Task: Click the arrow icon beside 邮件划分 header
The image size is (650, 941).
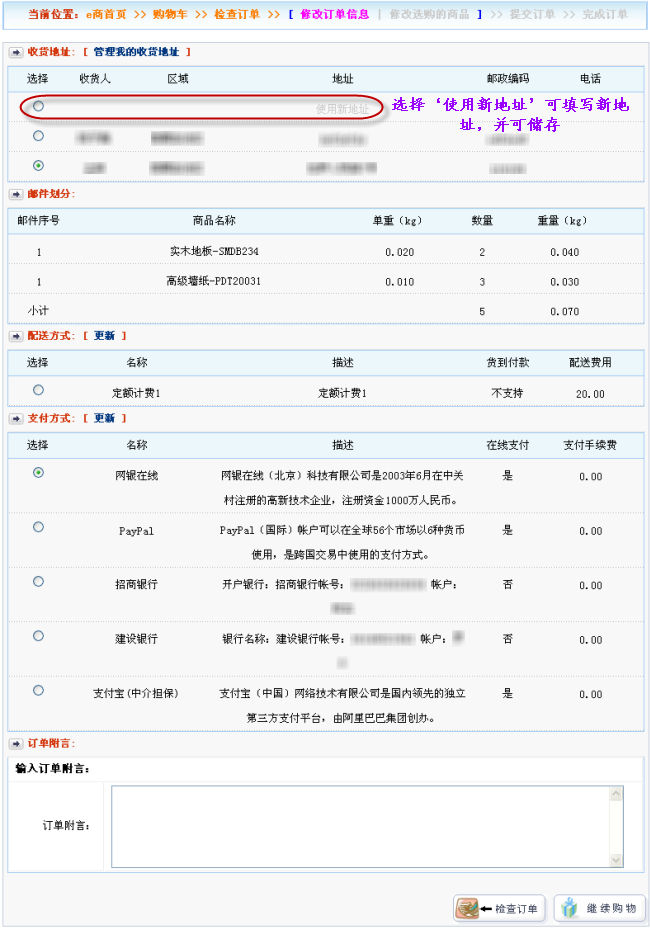Action: (16, 194)
